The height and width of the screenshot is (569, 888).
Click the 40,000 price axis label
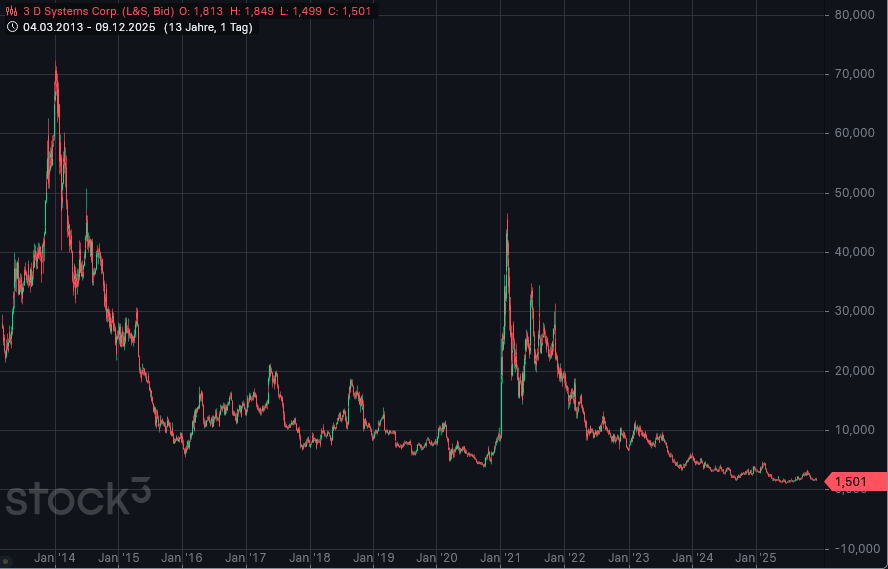coord(854,252)
